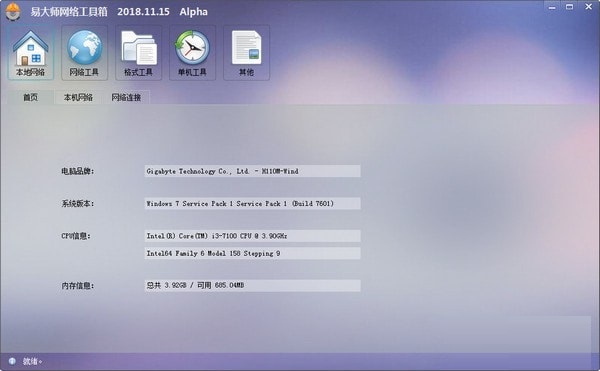Minimize the toolbox window

coord(552,7)
